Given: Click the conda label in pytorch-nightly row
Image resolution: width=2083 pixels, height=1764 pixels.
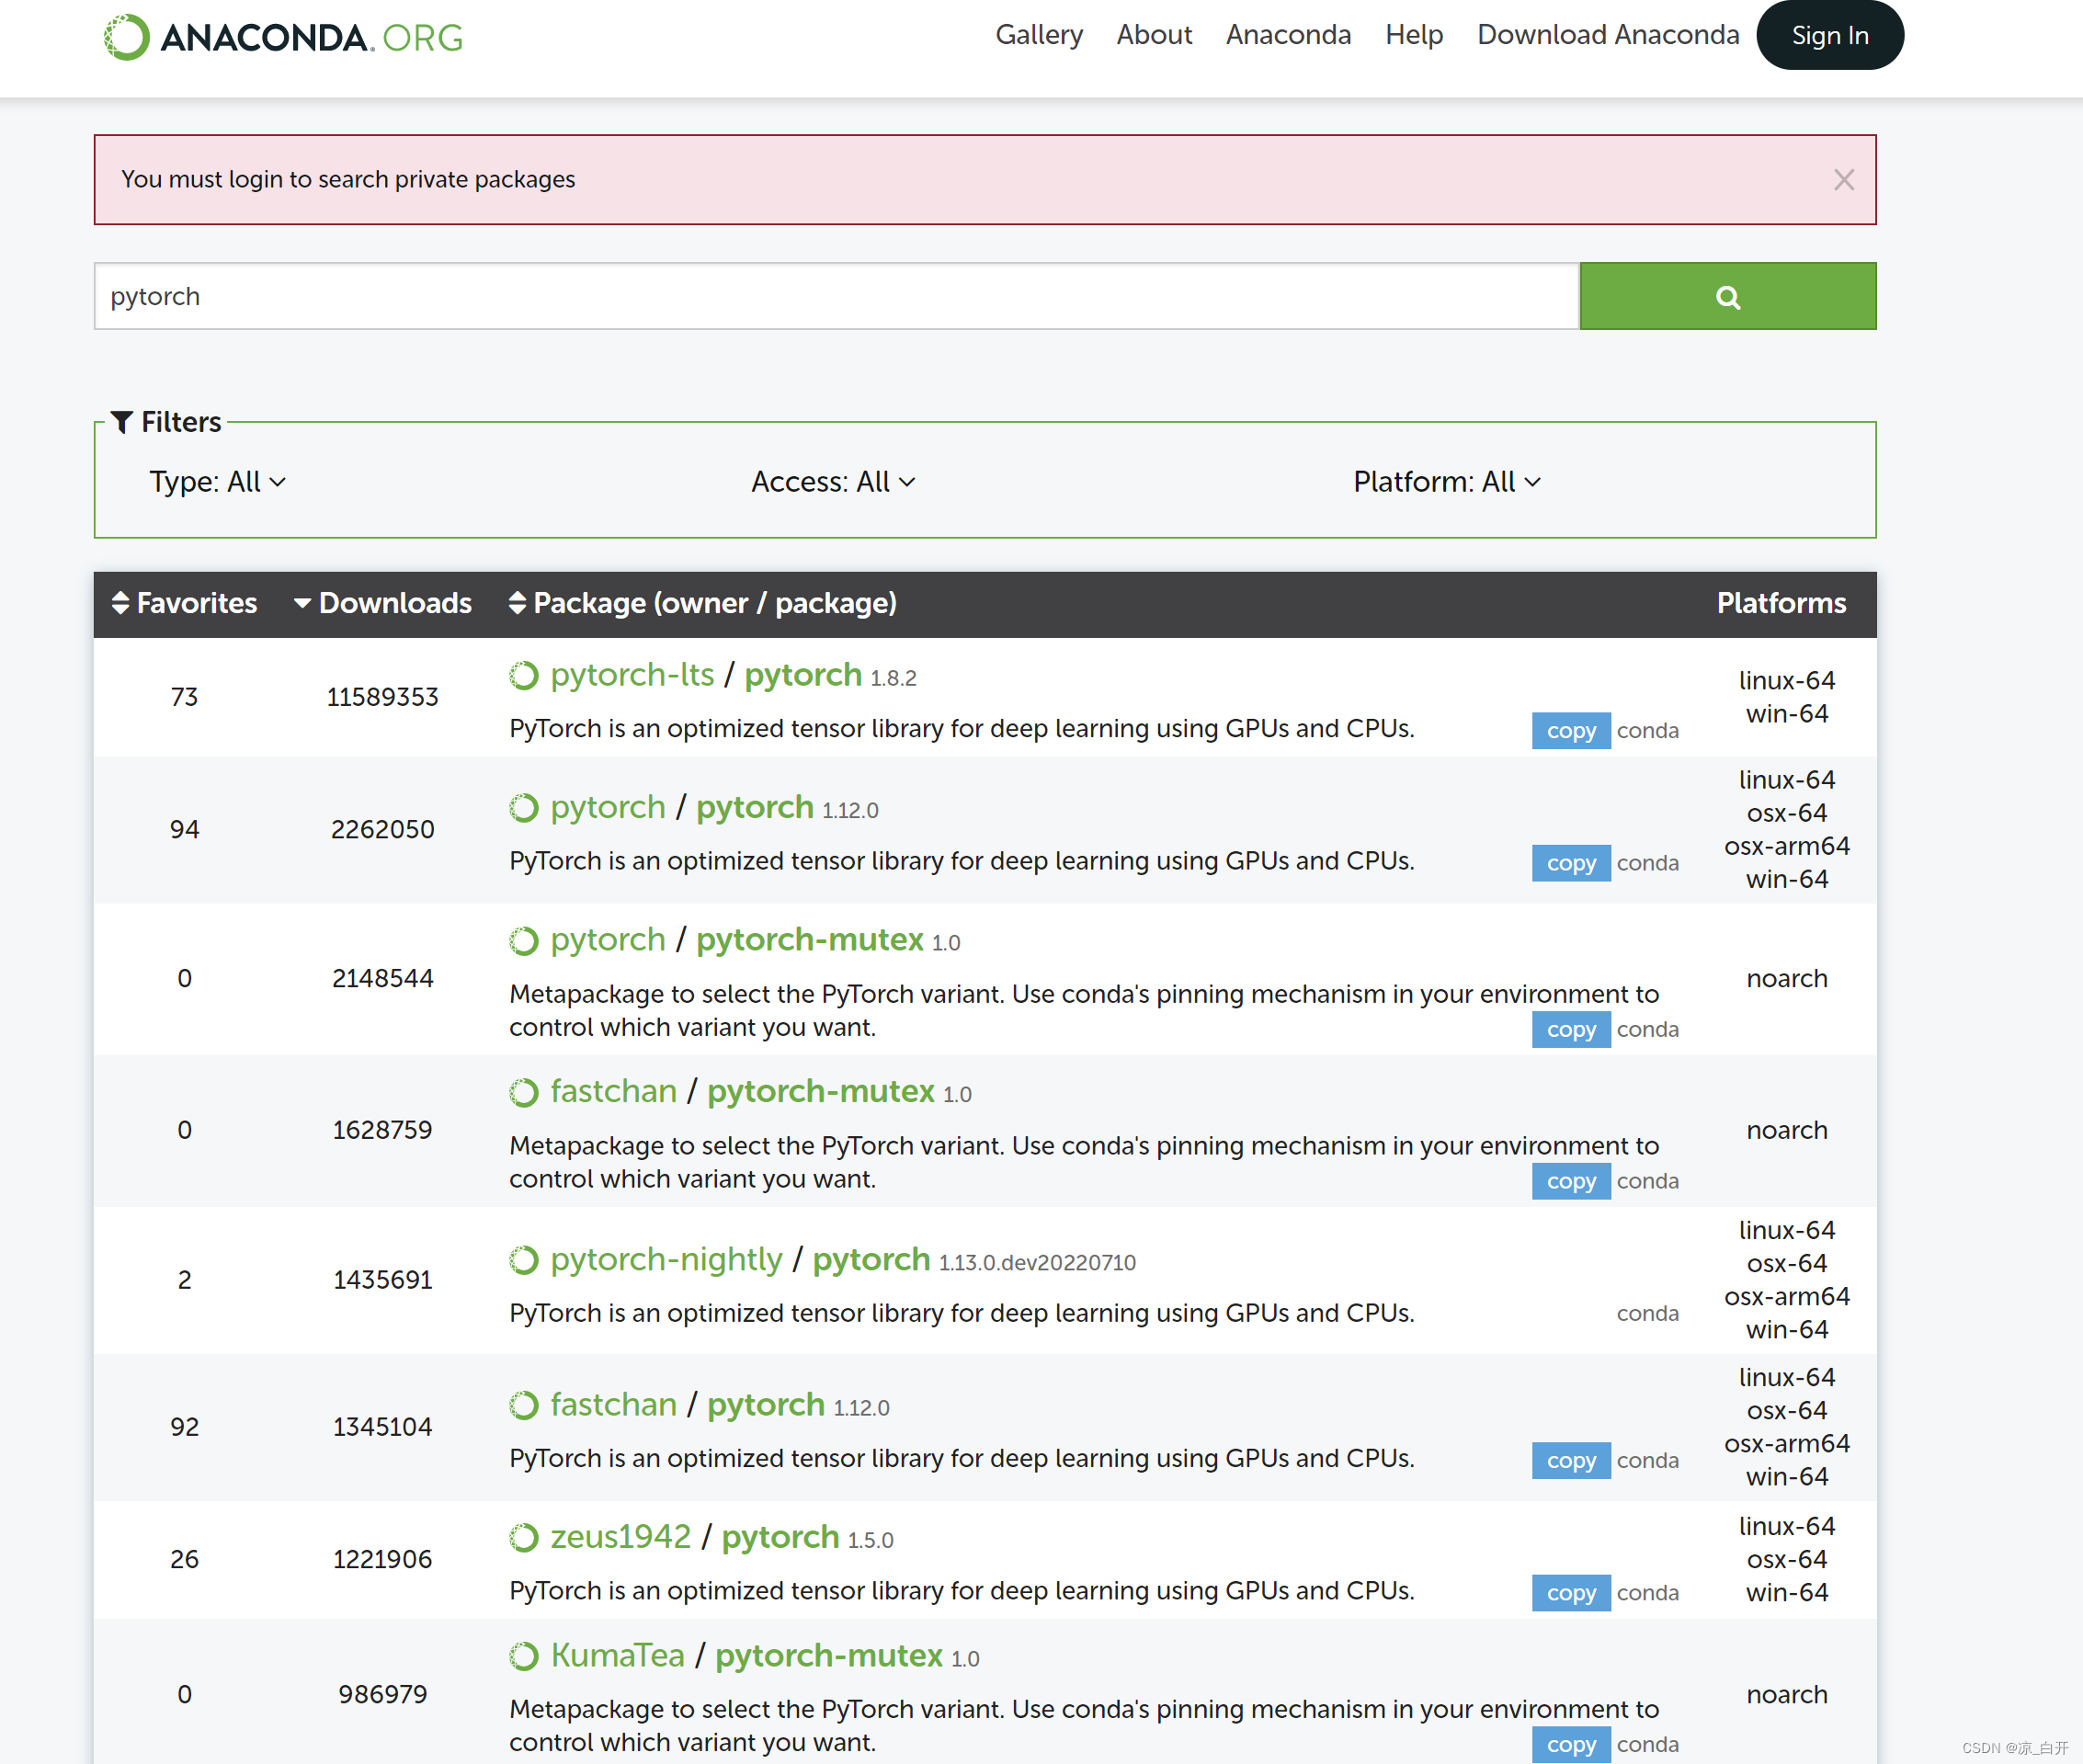Looking at the screenshot, I should coord(1647,1314).
